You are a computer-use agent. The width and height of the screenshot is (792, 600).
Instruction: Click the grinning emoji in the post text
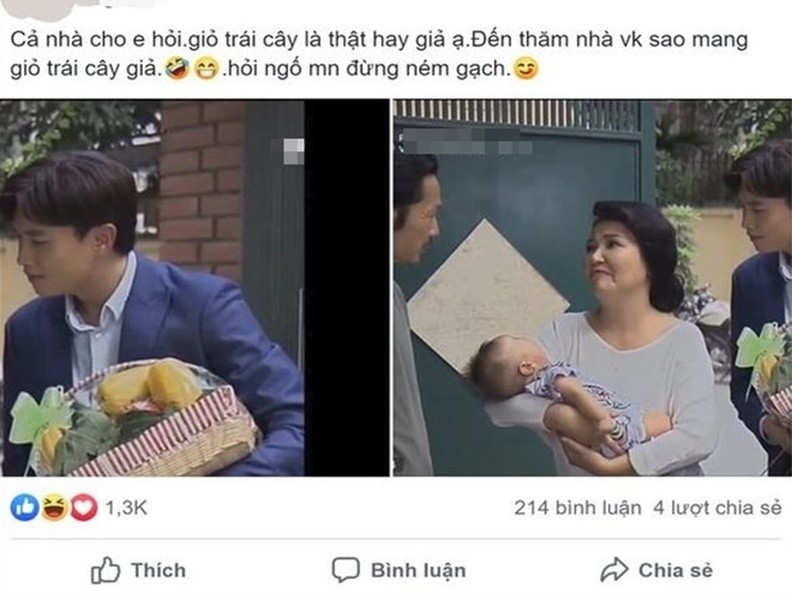207,69
